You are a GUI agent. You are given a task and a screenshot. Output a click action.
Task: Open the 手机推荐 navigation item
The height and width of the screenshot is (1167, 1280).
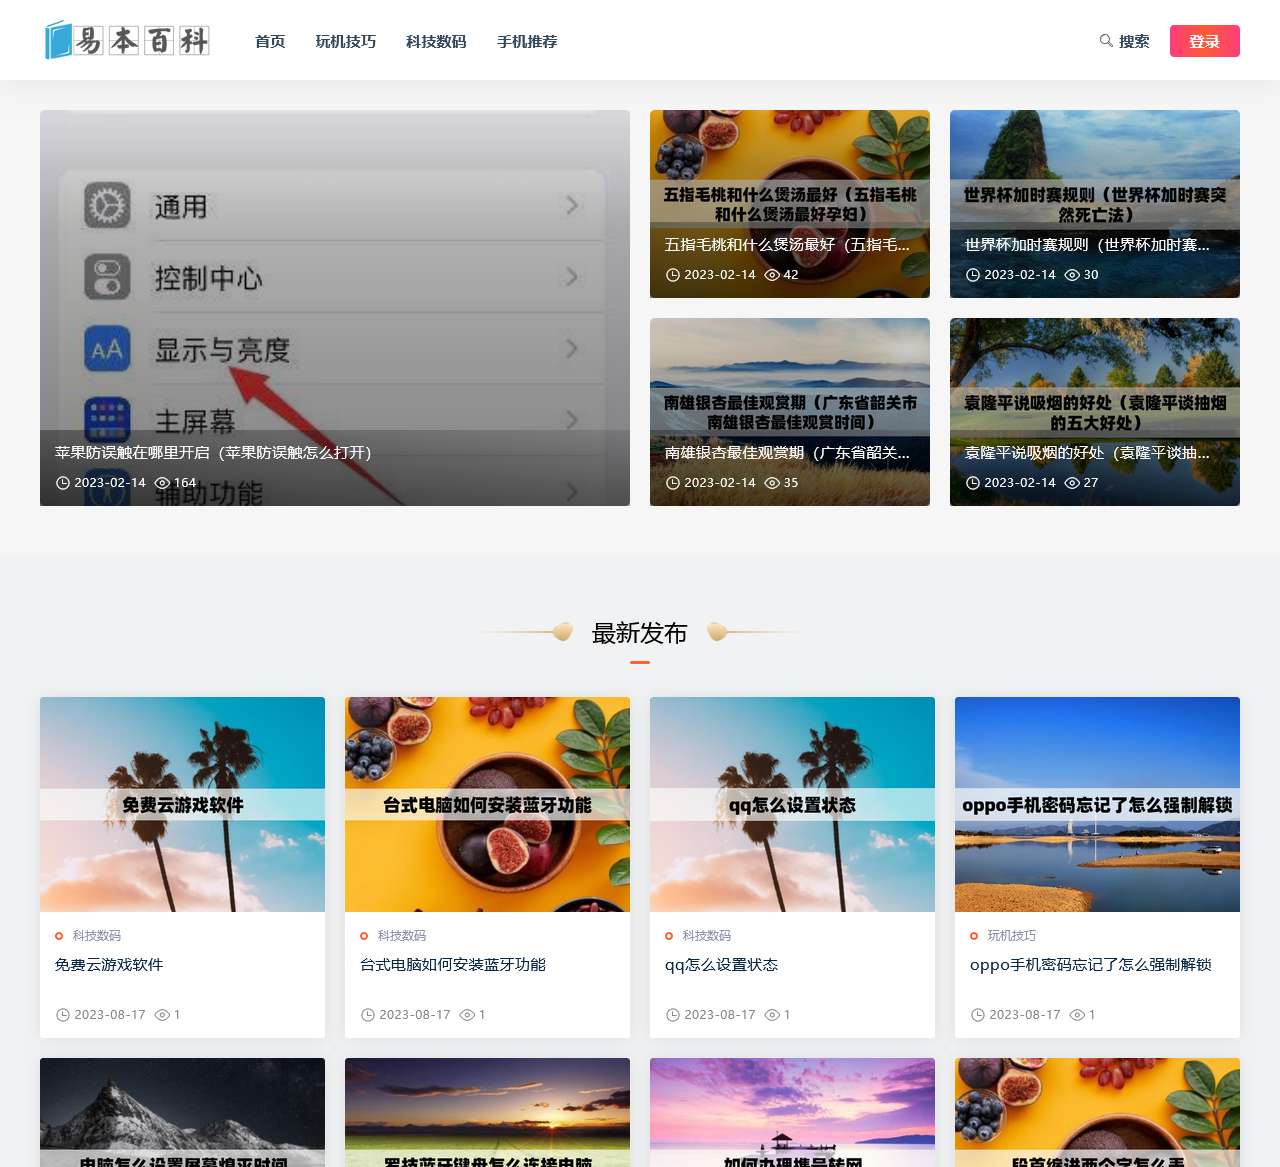pyautogui.click(x=527, y=41)
